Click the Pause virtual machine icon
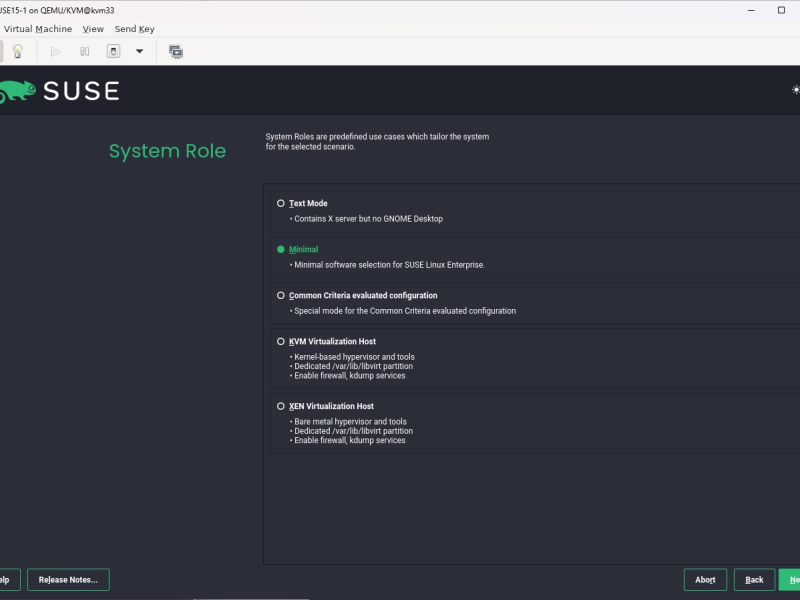 click(85, 51)
